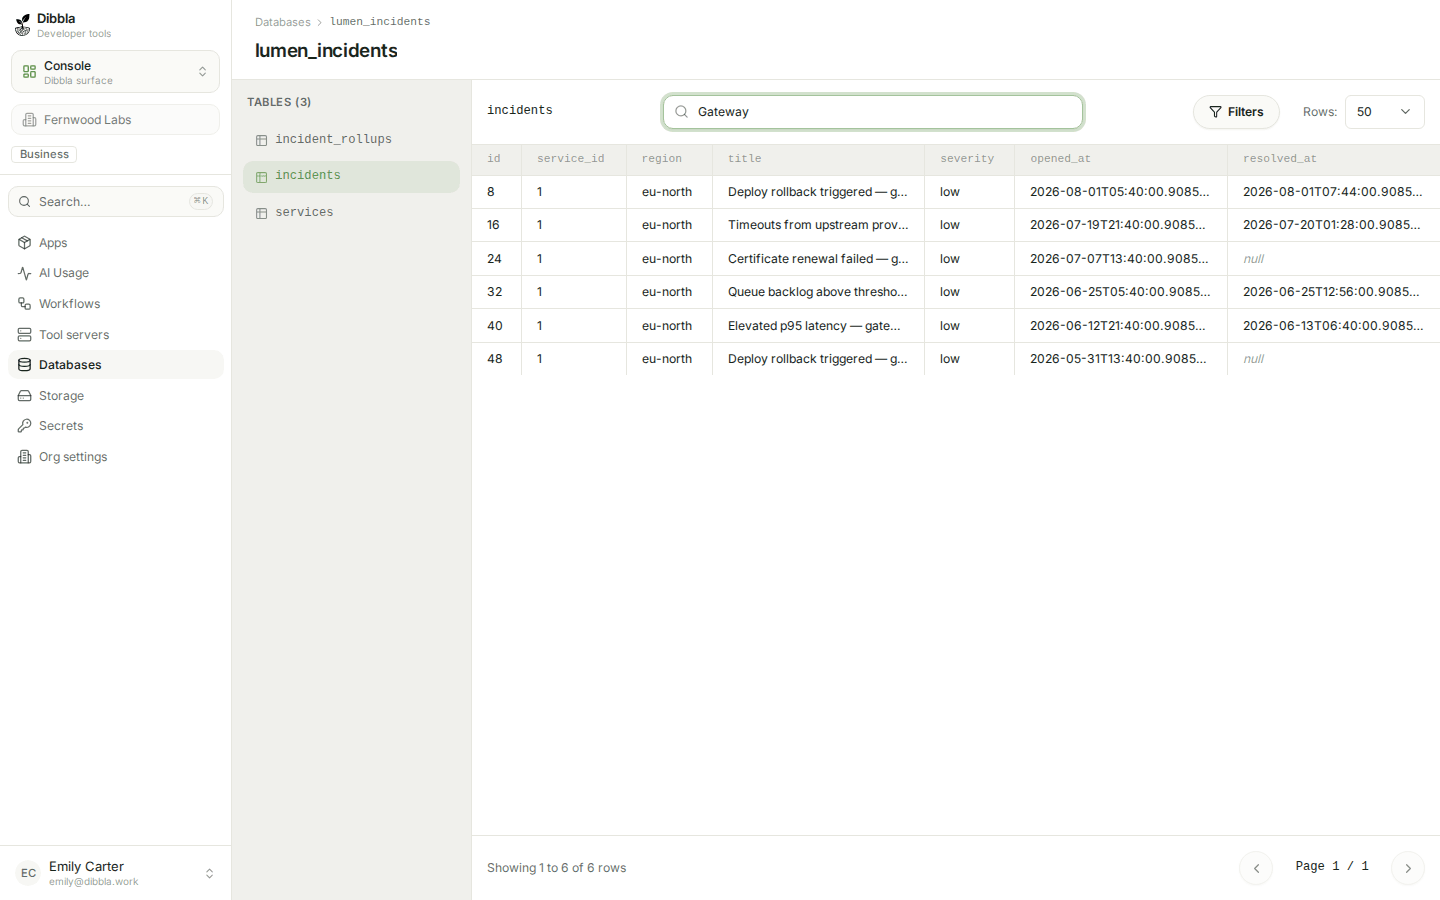Go to the next page

point(1408,868)
